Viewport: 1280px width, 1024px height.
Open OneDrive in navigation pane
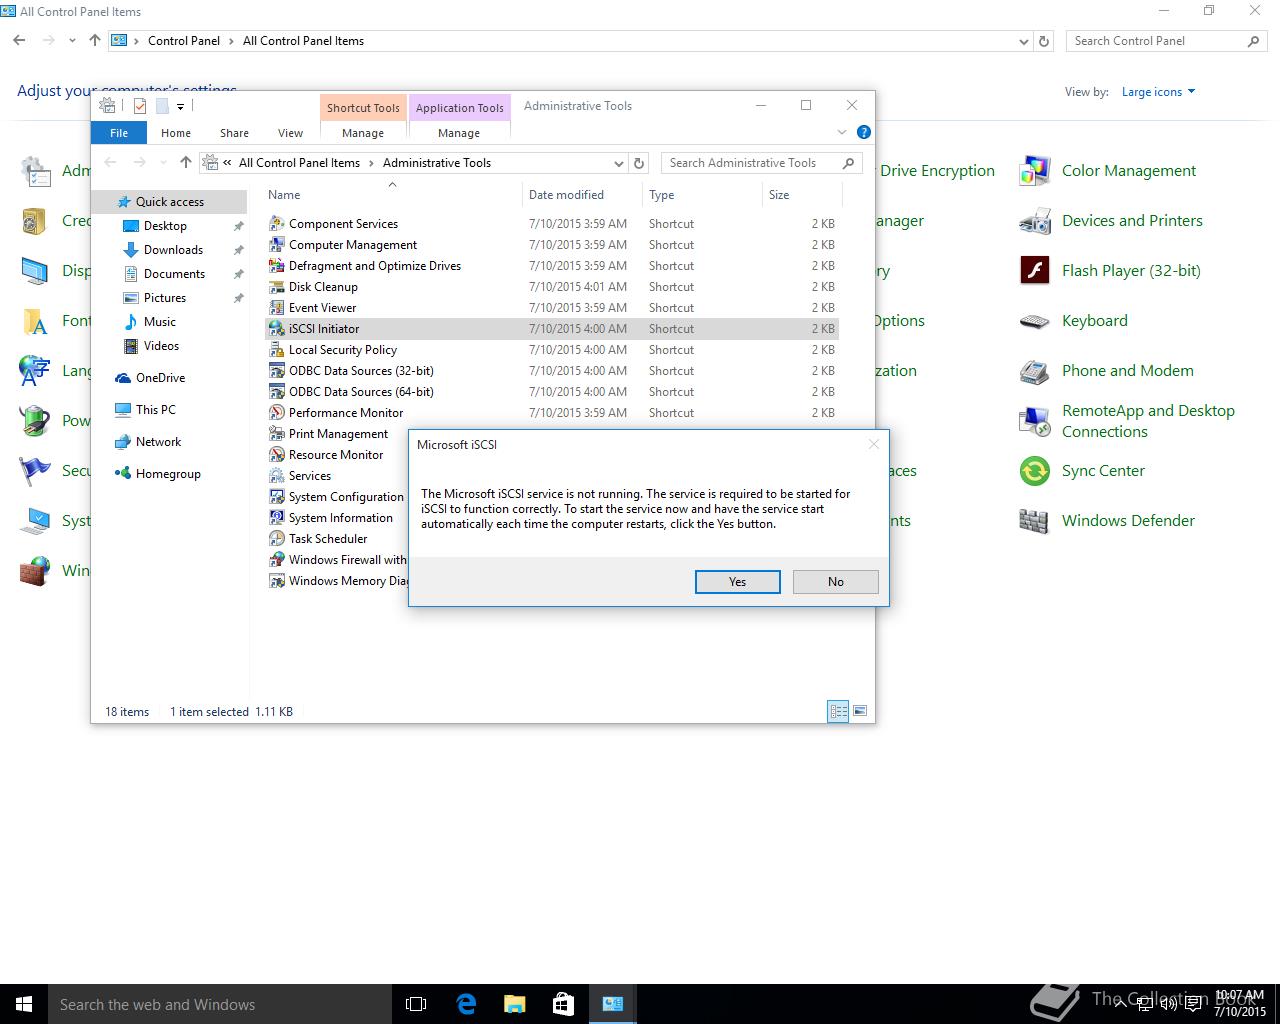click(160, 378)
